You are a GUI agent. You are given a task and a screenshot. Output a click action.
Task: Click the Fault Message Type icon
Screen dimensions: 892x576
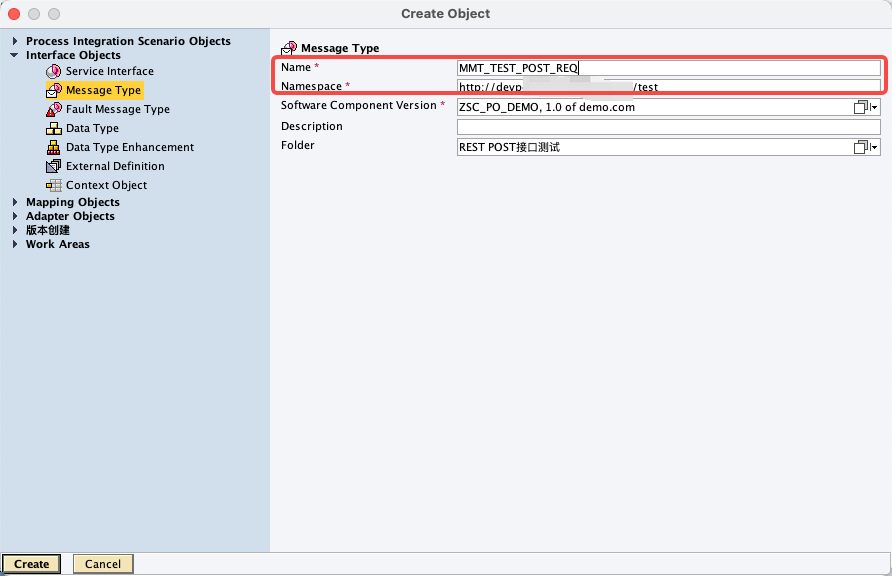[53, 109]
